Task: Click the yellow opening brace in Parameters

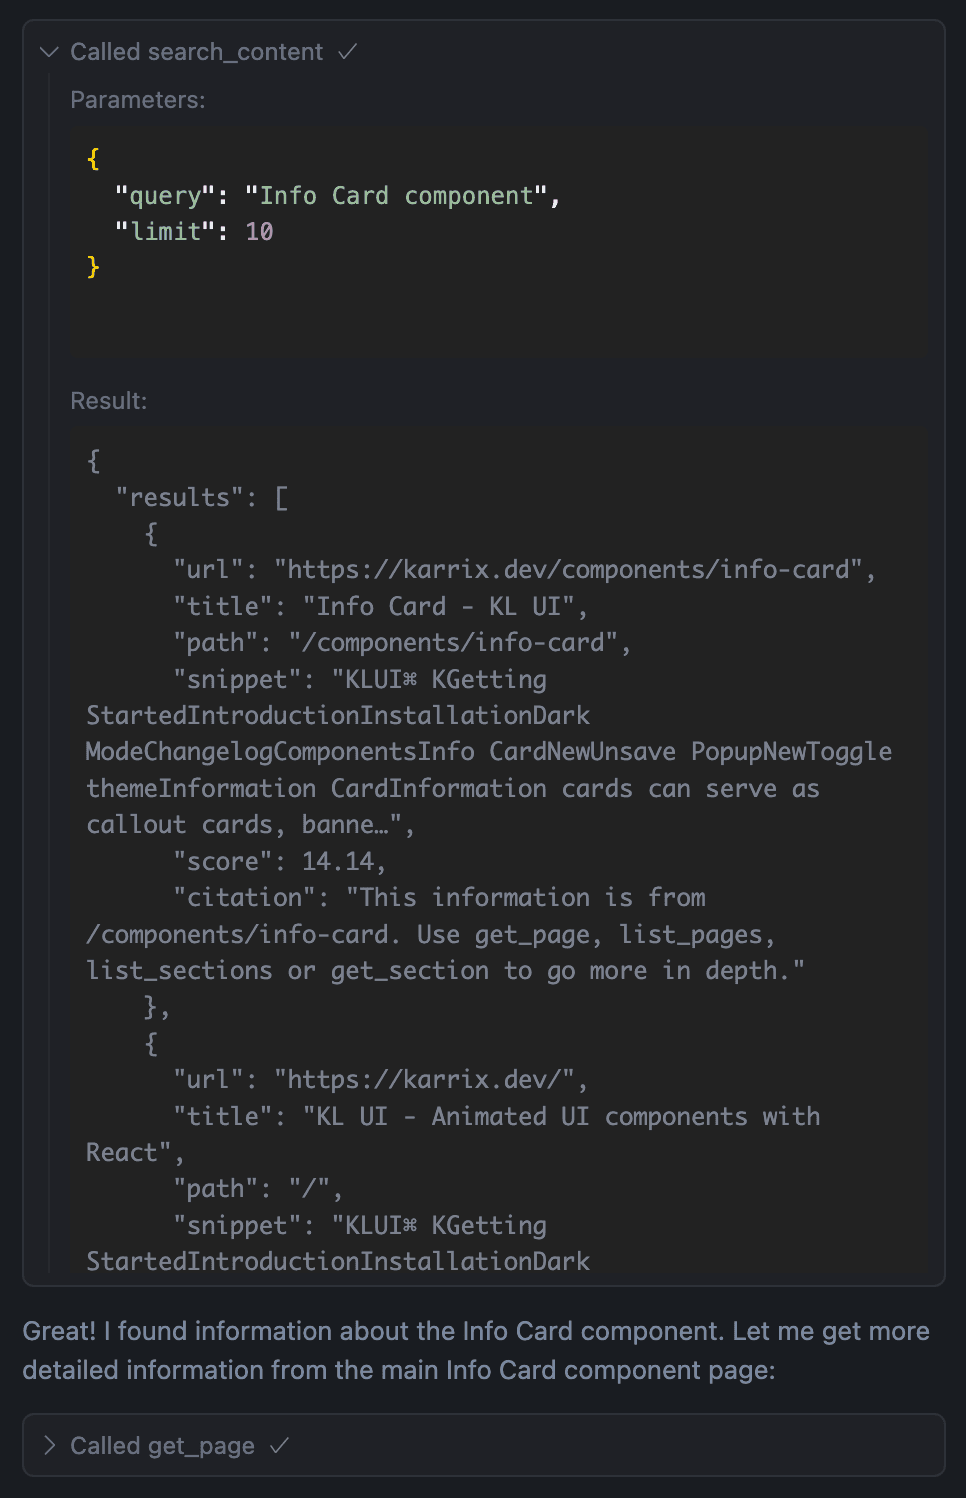Action: pos(93,159)
